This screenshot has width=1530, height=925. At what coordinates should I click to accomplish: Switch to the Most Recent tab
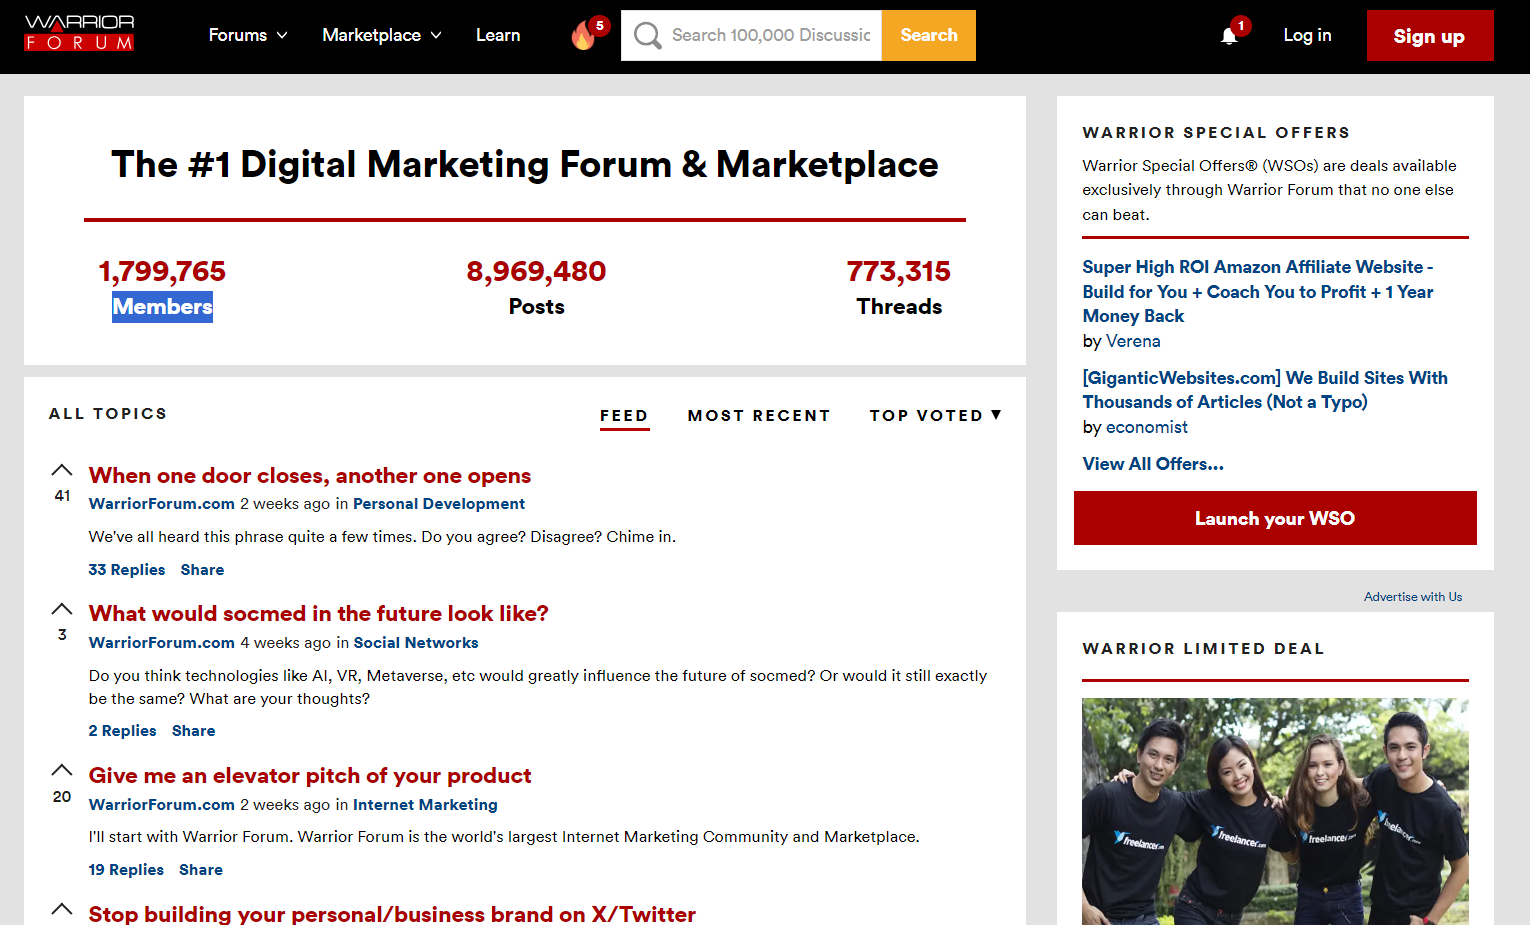(759, 415)
